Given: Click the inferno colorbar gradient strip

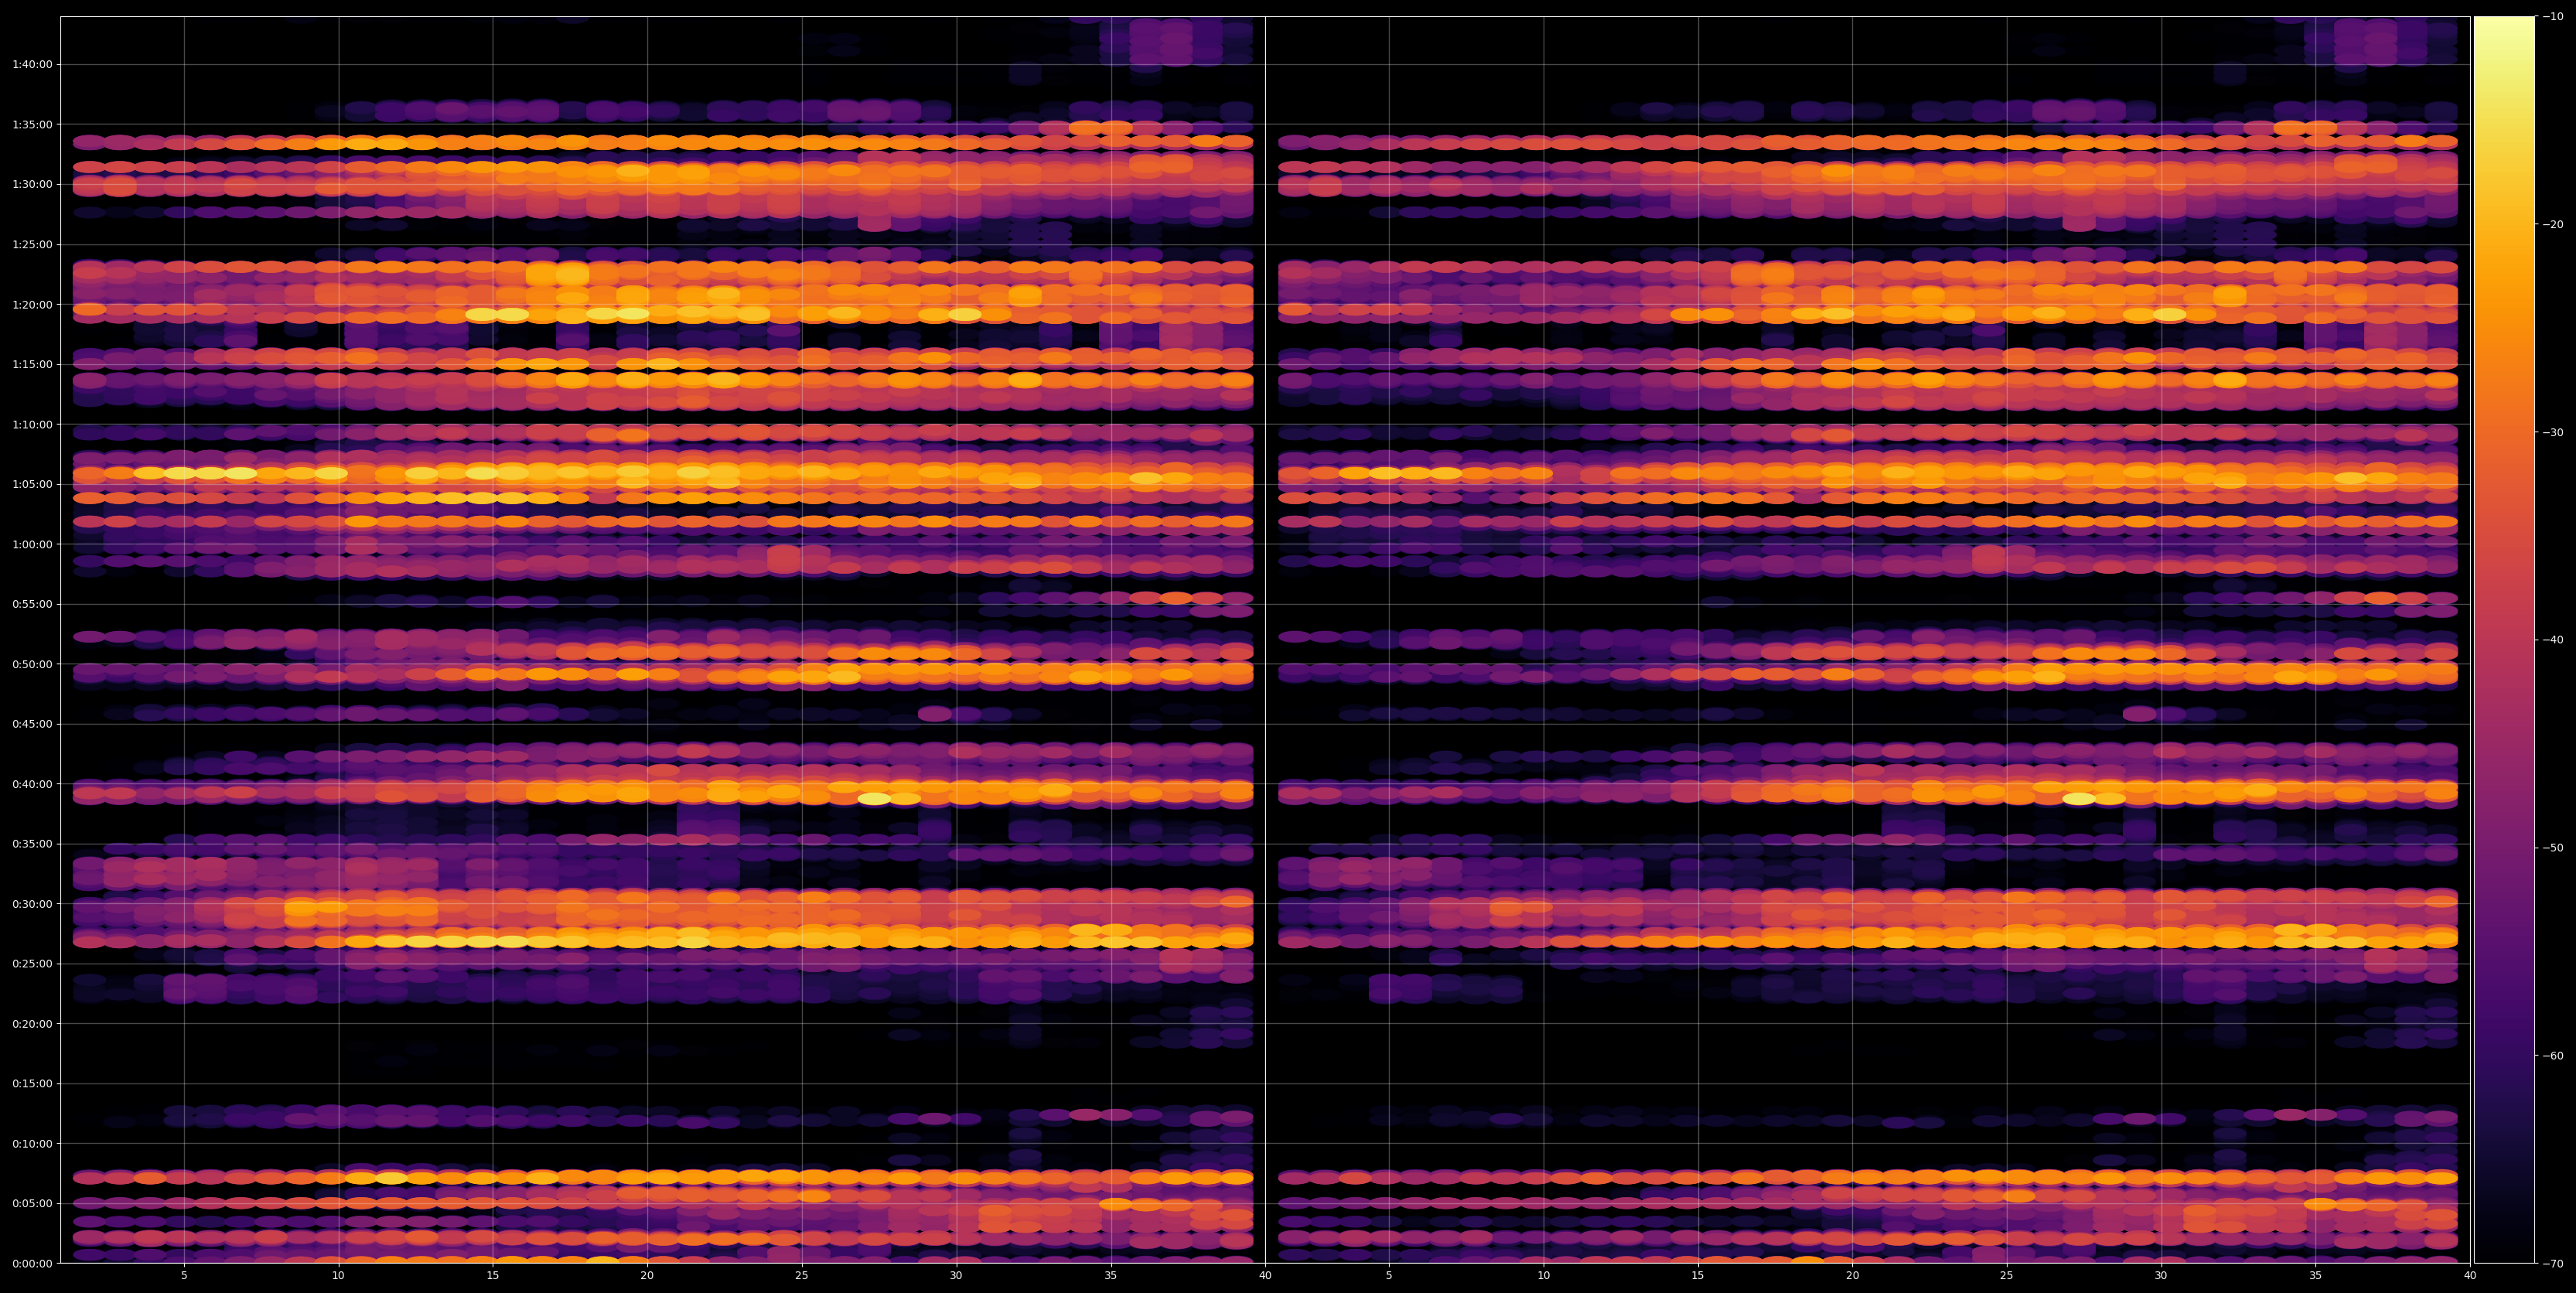Looking at the screenshot, I should (2504, 640).
